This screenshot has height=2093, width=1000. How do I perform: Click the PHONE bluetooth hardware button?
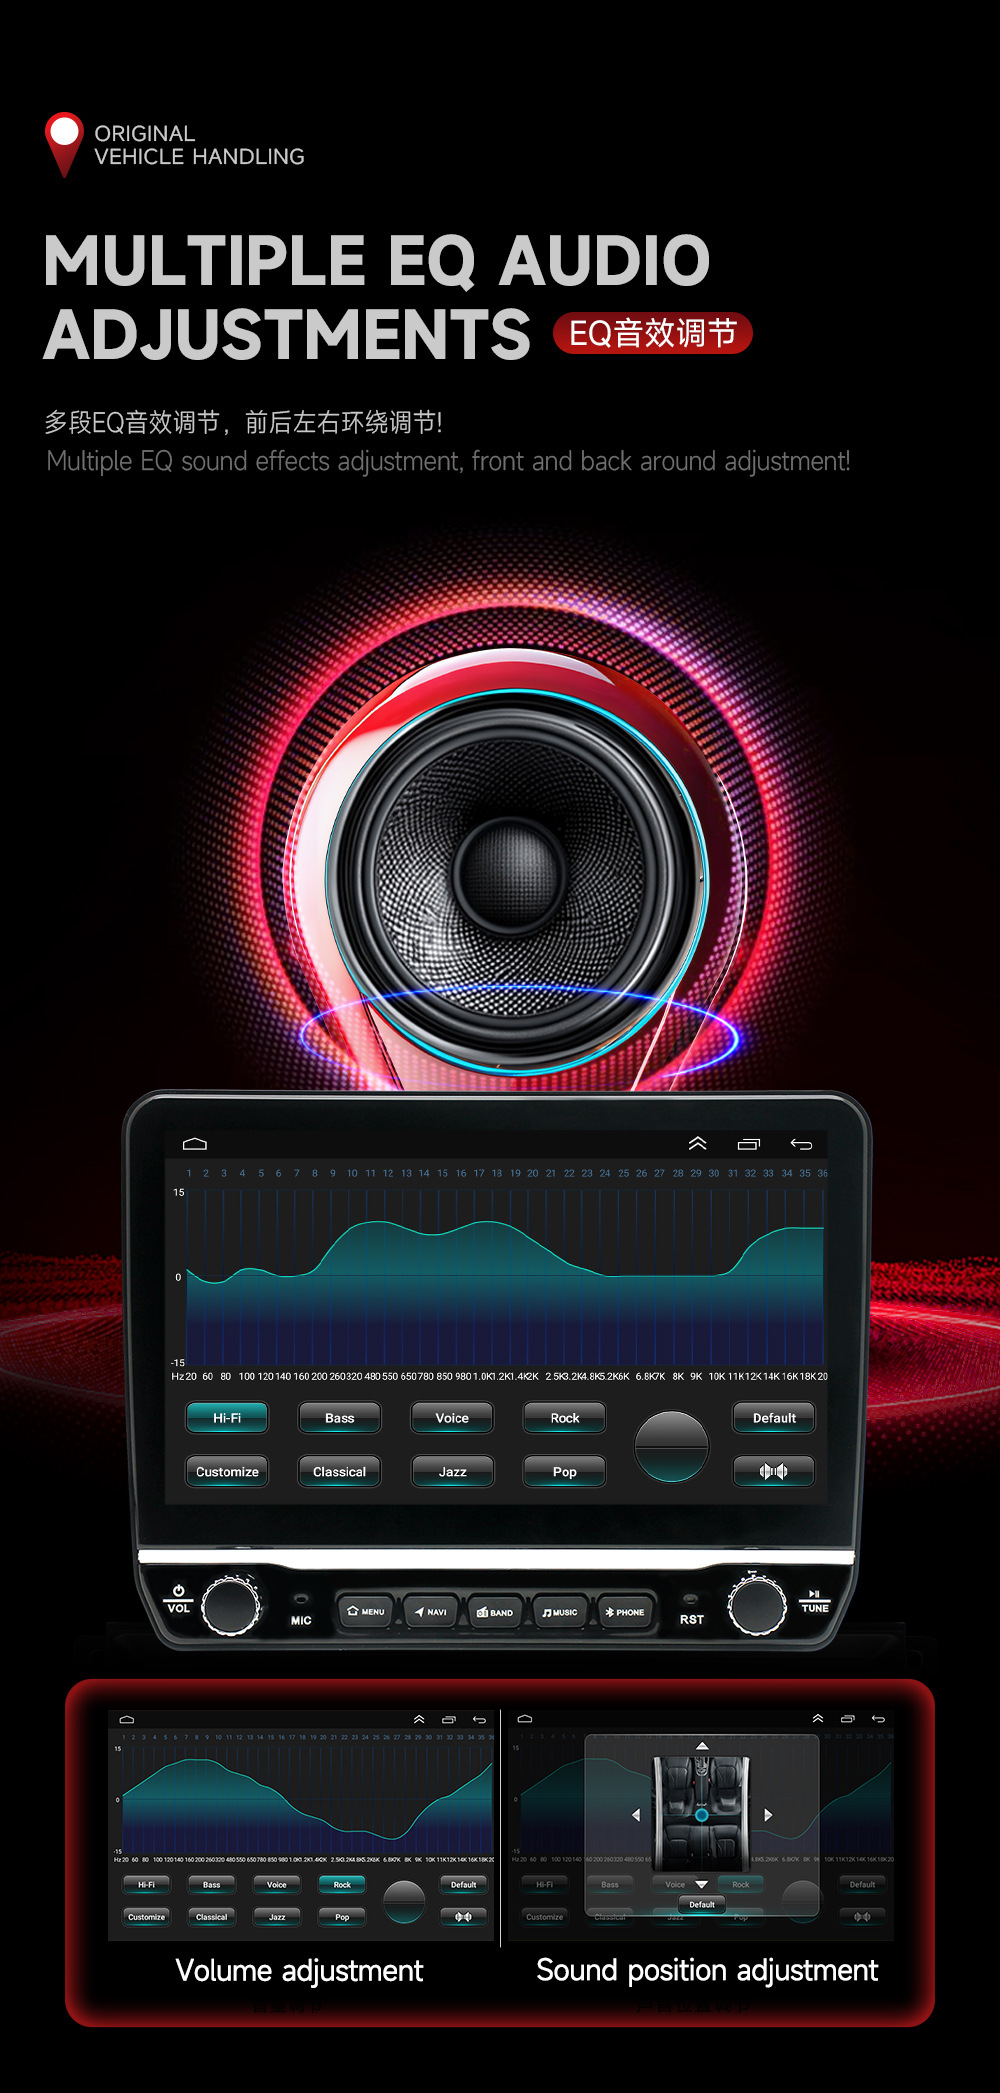point(626,1612)
